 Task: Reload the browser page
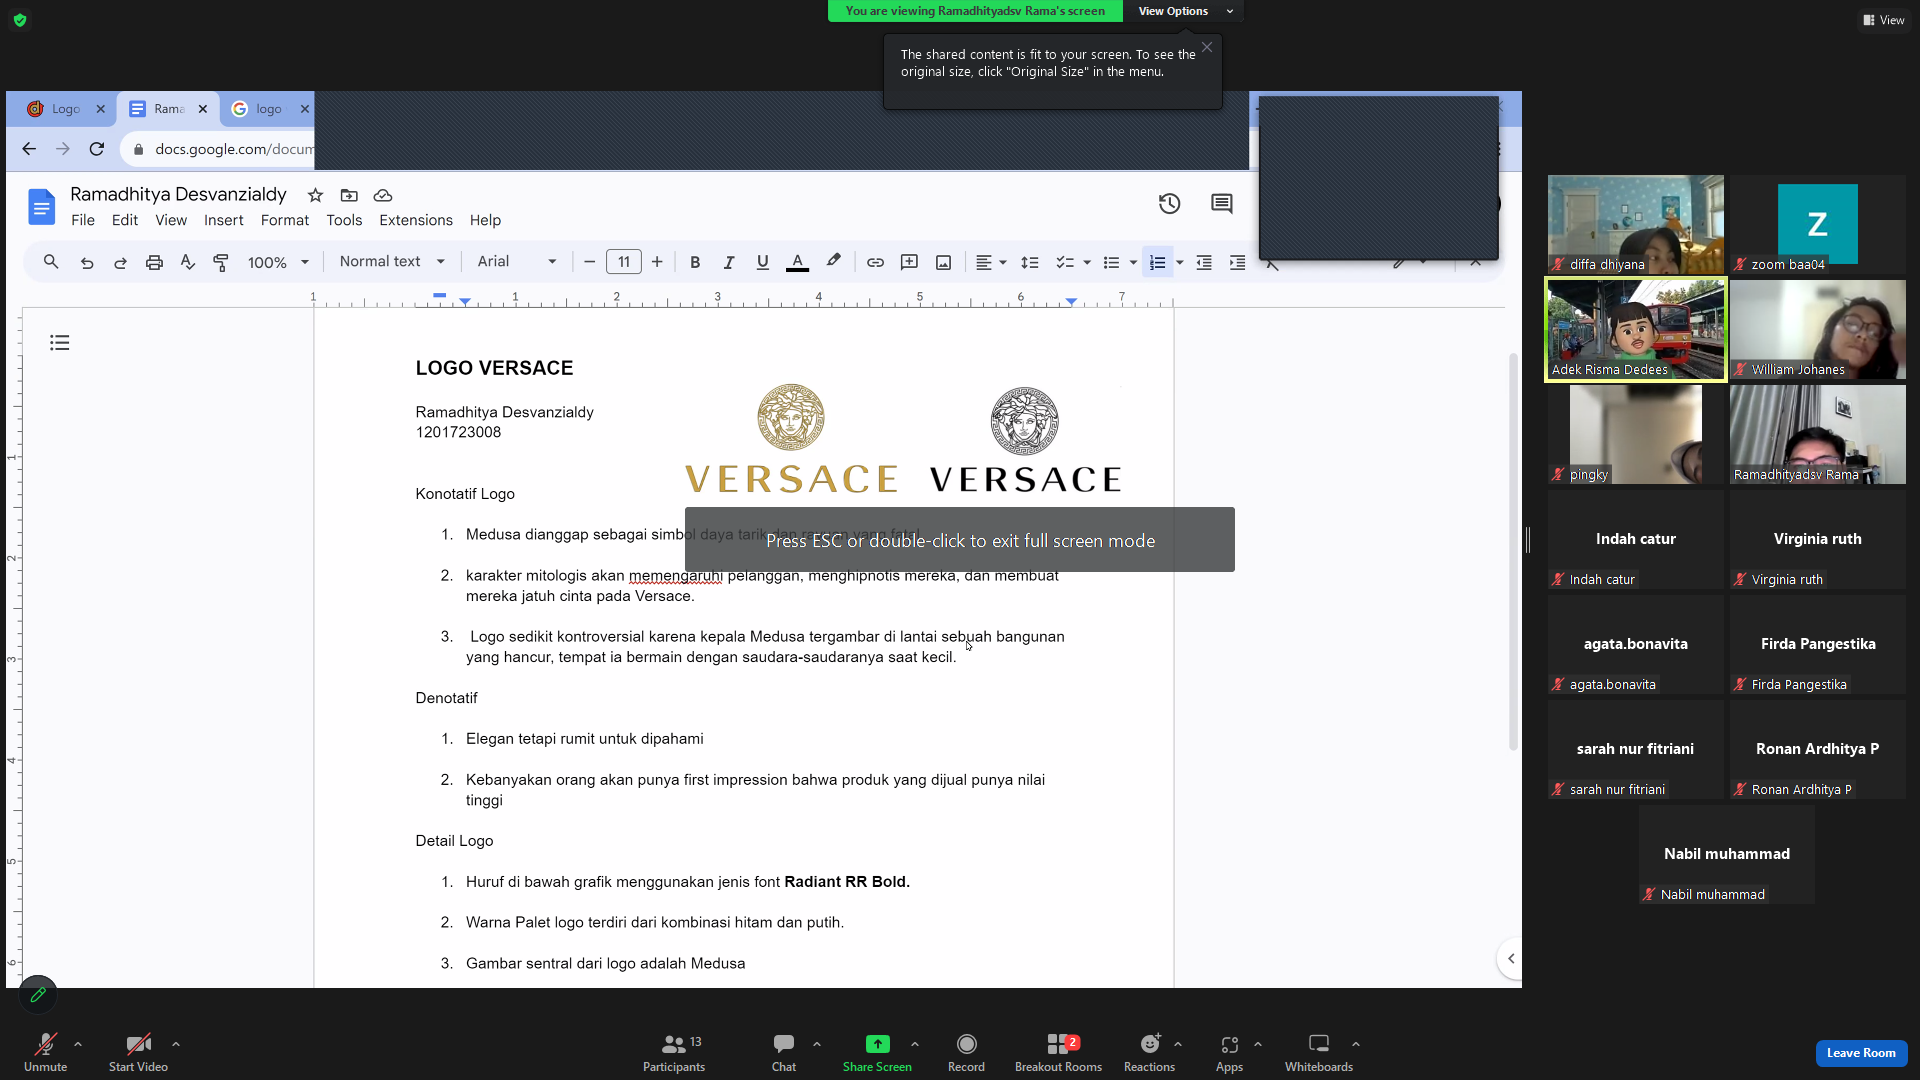(x=97, y=149)
